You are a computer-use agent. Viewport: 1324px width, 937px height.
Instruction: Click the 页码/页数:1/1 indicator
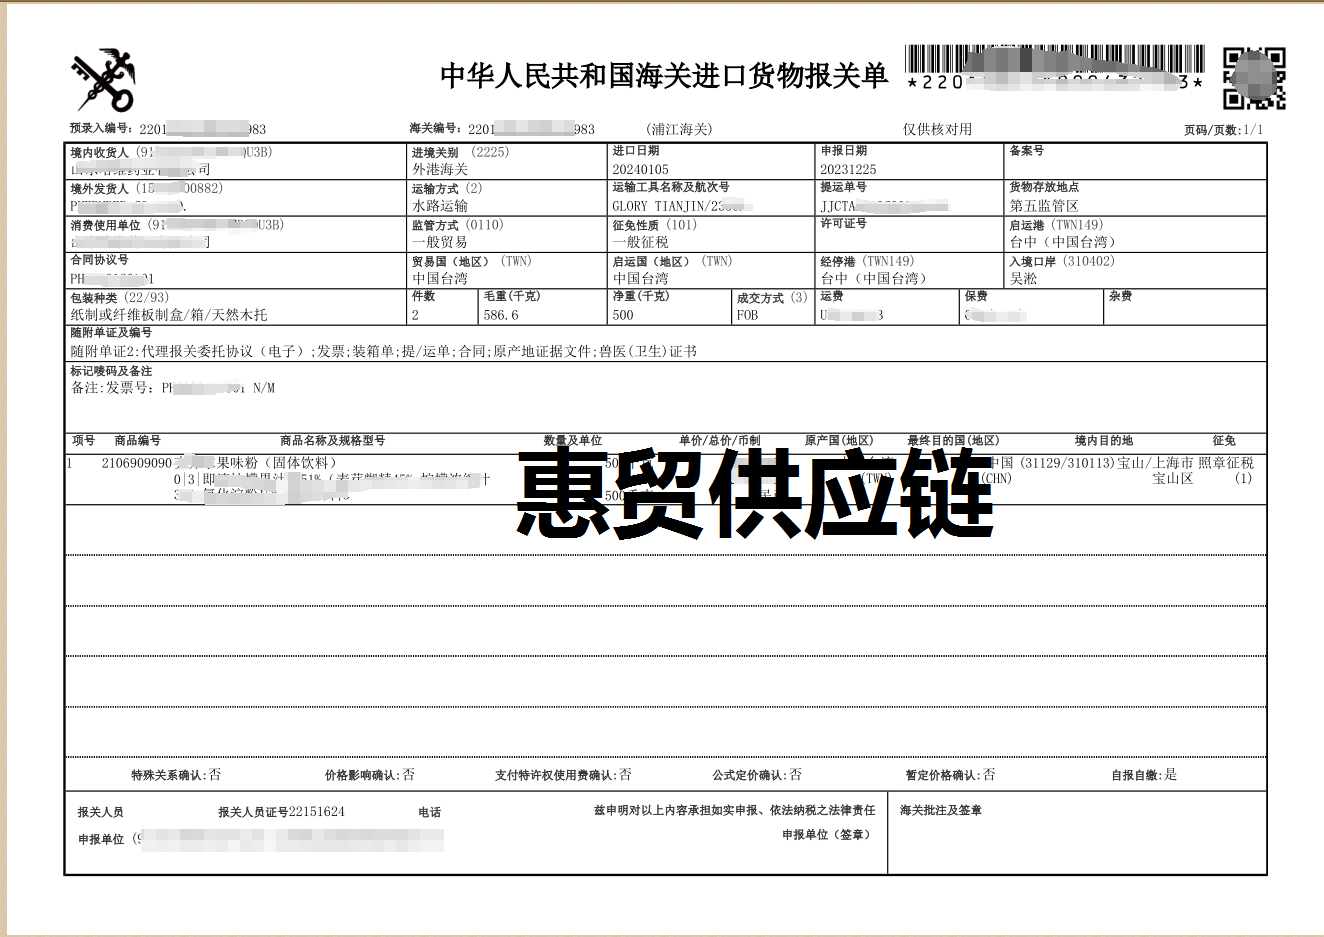[x=1223, y=130]
